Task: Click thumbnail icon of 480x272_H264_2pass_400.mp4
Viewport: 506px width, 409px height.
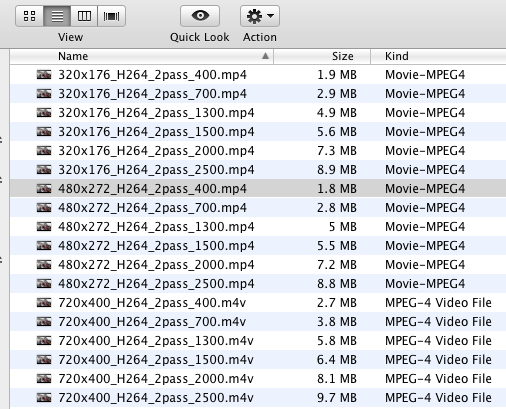Action: coord(44,188)
